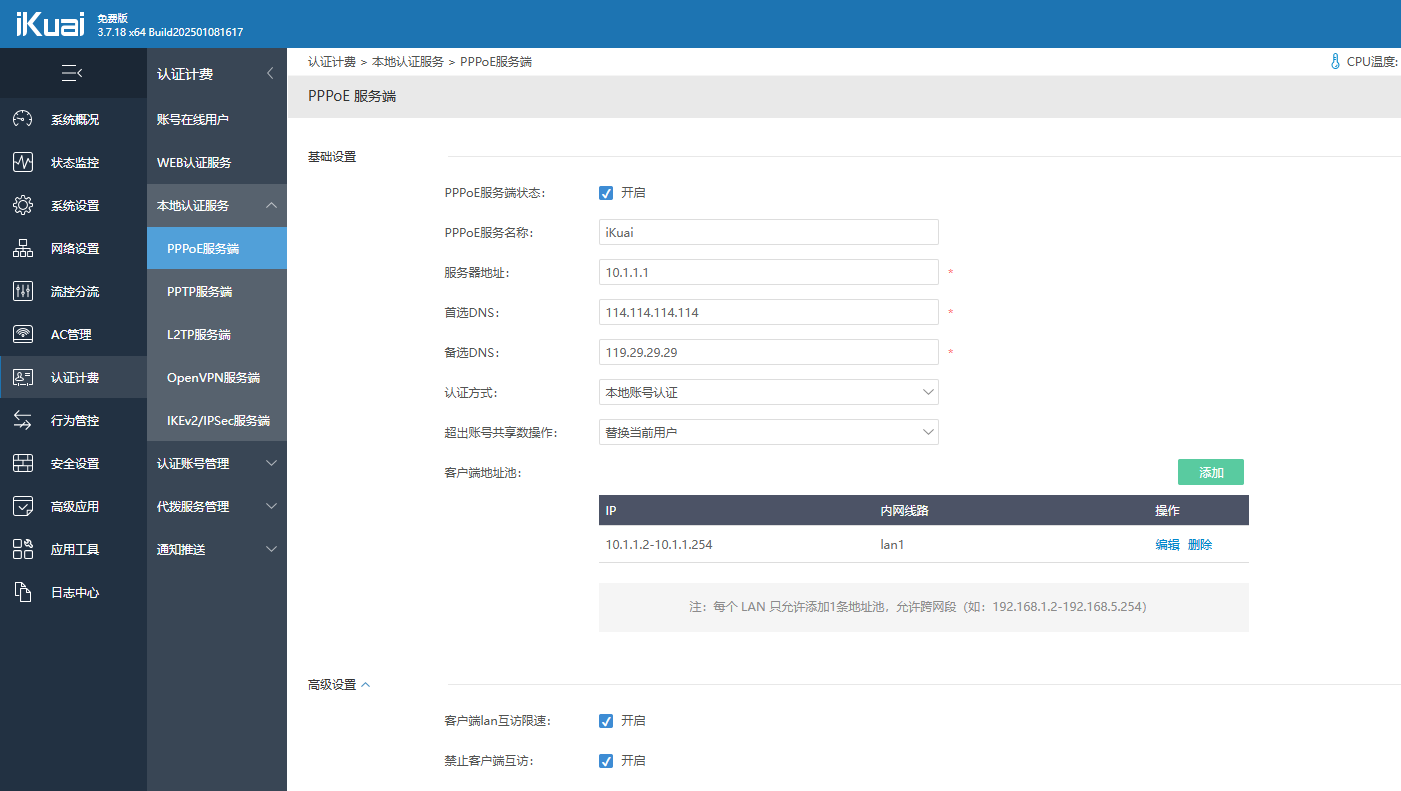Screen dimensions: 1401x791
Task: Switch to the PPTP服务端 menu item
Action: 199,292
